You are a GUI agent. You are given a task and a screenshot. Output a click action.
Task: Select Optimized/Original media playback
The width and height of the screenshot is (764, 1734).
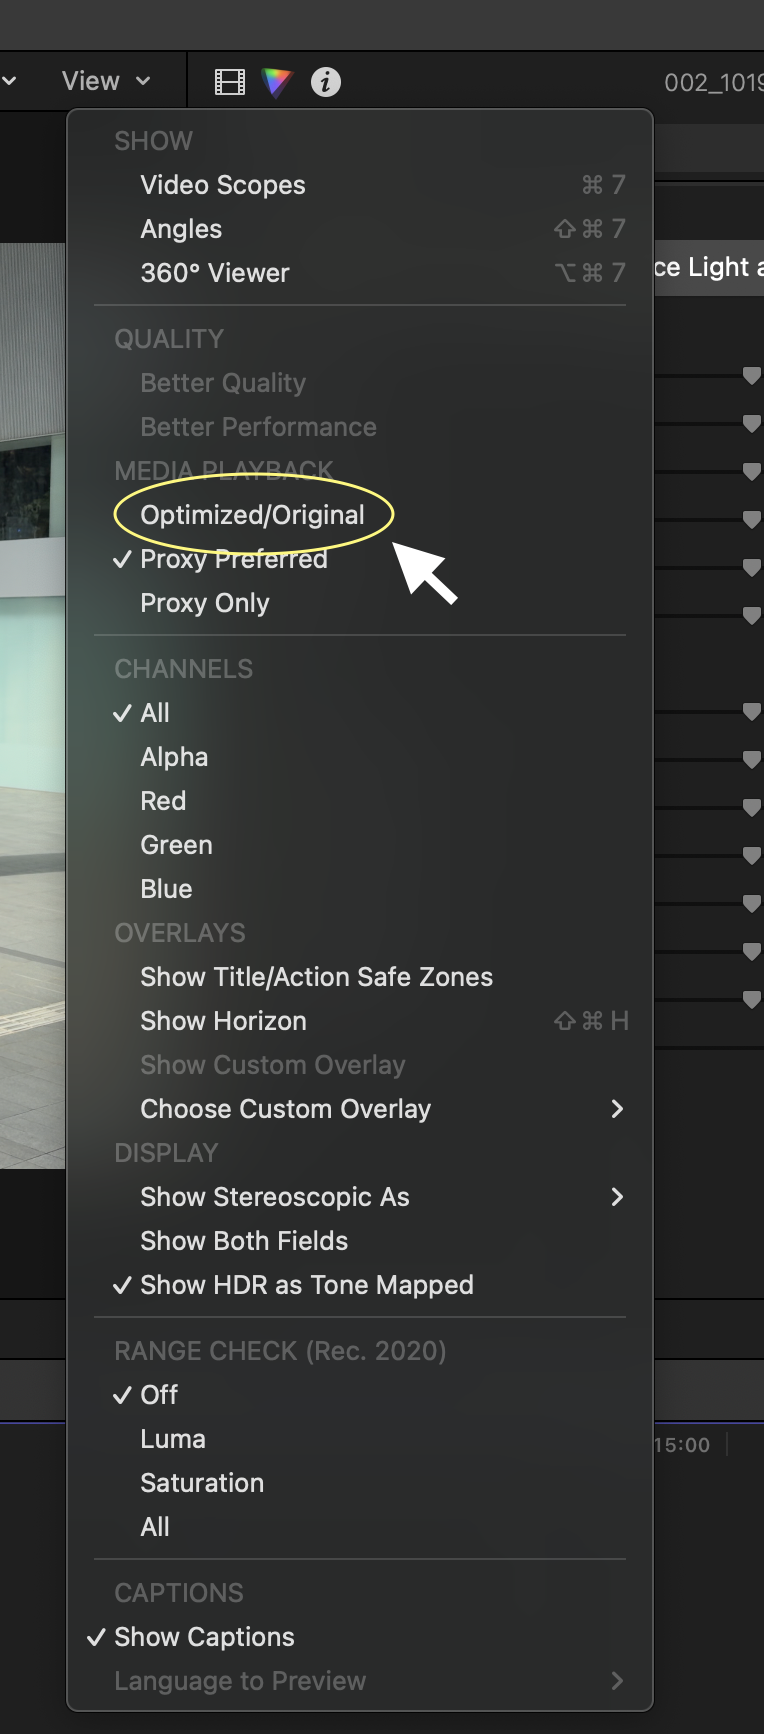pos(253,515)
